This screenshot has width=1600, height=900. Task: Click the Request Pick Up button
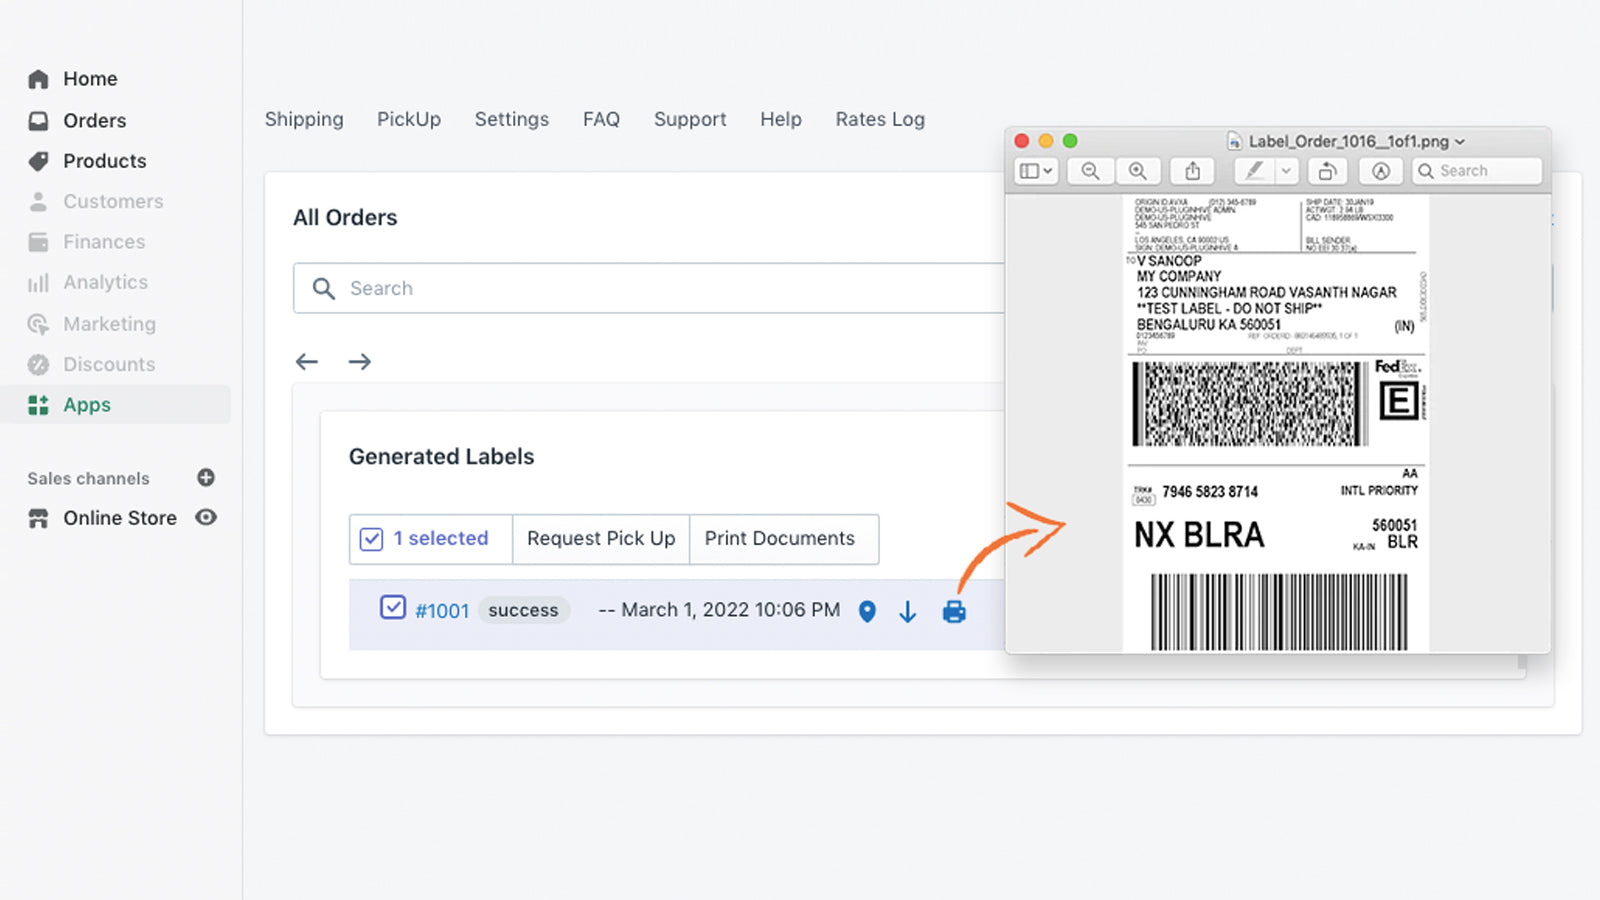coord(600,539)
